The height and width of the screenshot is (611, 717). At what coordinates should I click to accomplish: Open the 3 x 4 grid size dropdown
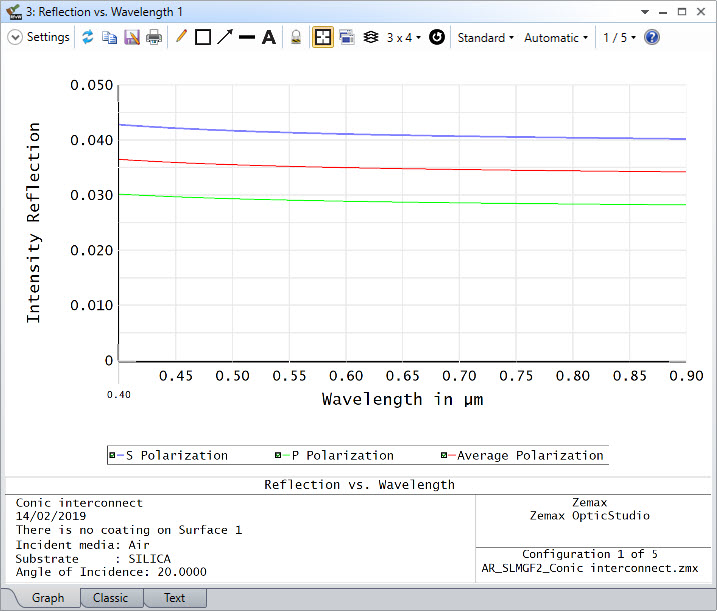pyautogui.click(x=404, y=38)
